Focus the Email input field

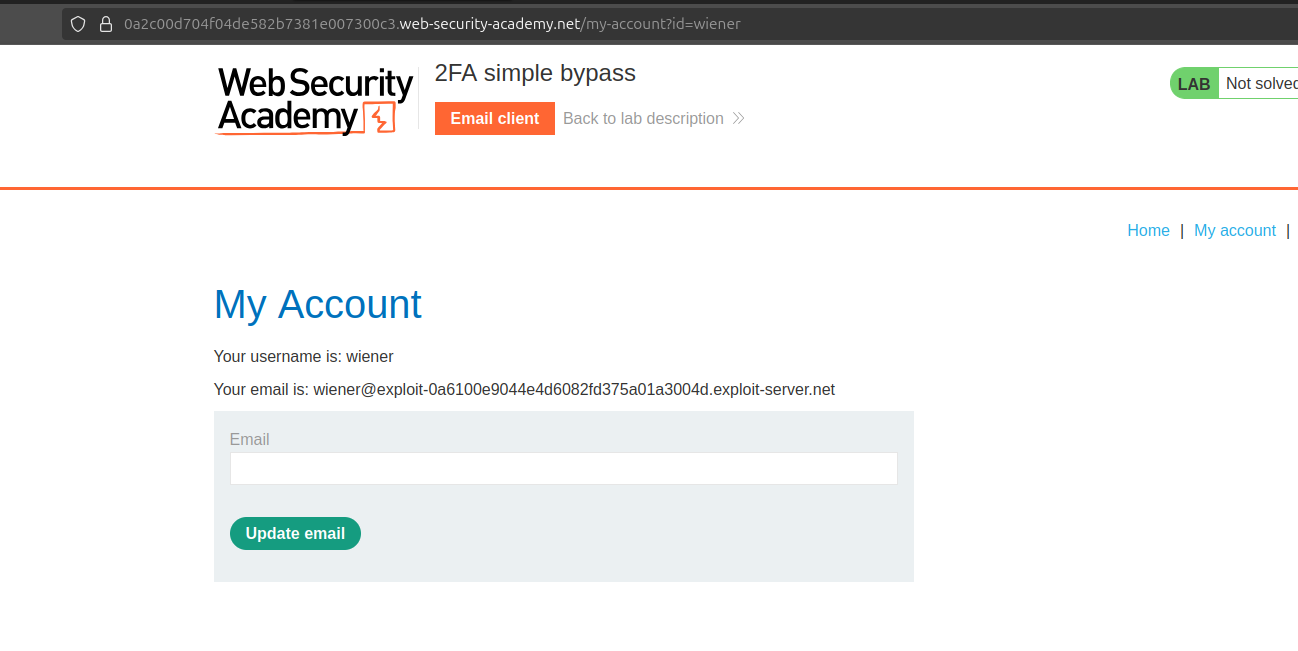(x=563, y=469)
